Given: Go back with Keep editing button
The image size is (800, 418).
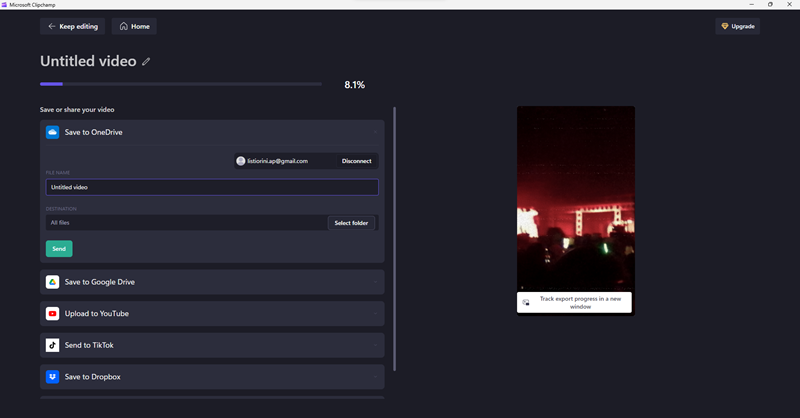Looking at the screenshot, I should (x=72, y=26).
